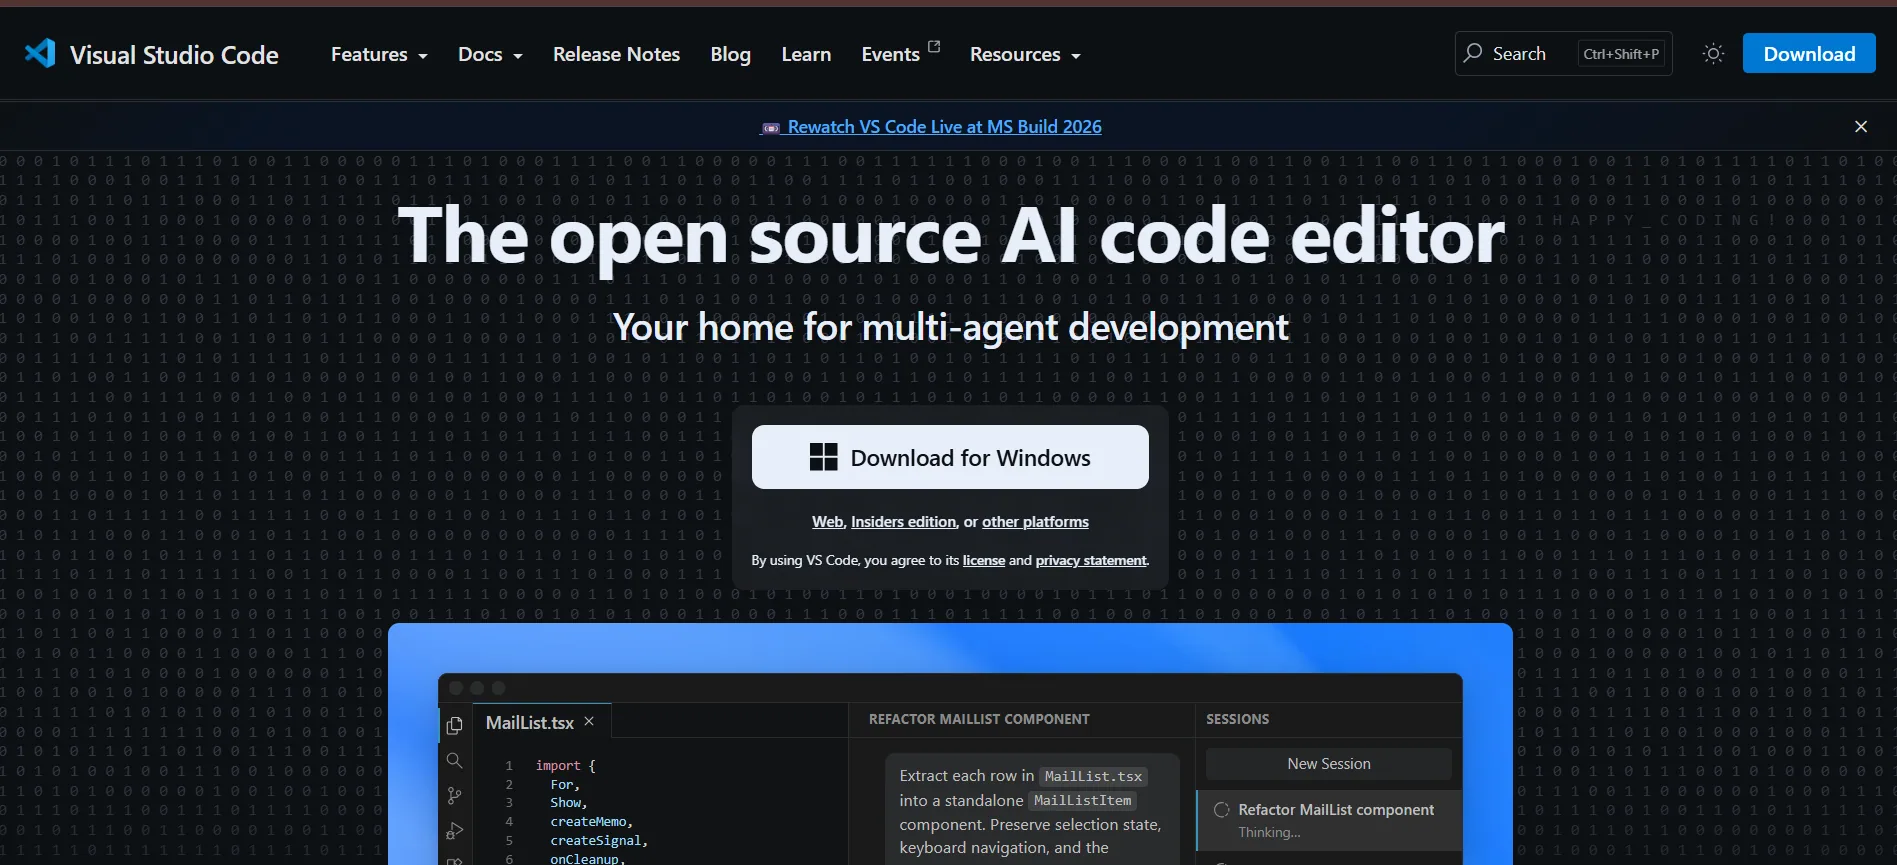Expand the Features dropdown menu
Screen dimensions: 1897x865
click(x=379, y=55)
